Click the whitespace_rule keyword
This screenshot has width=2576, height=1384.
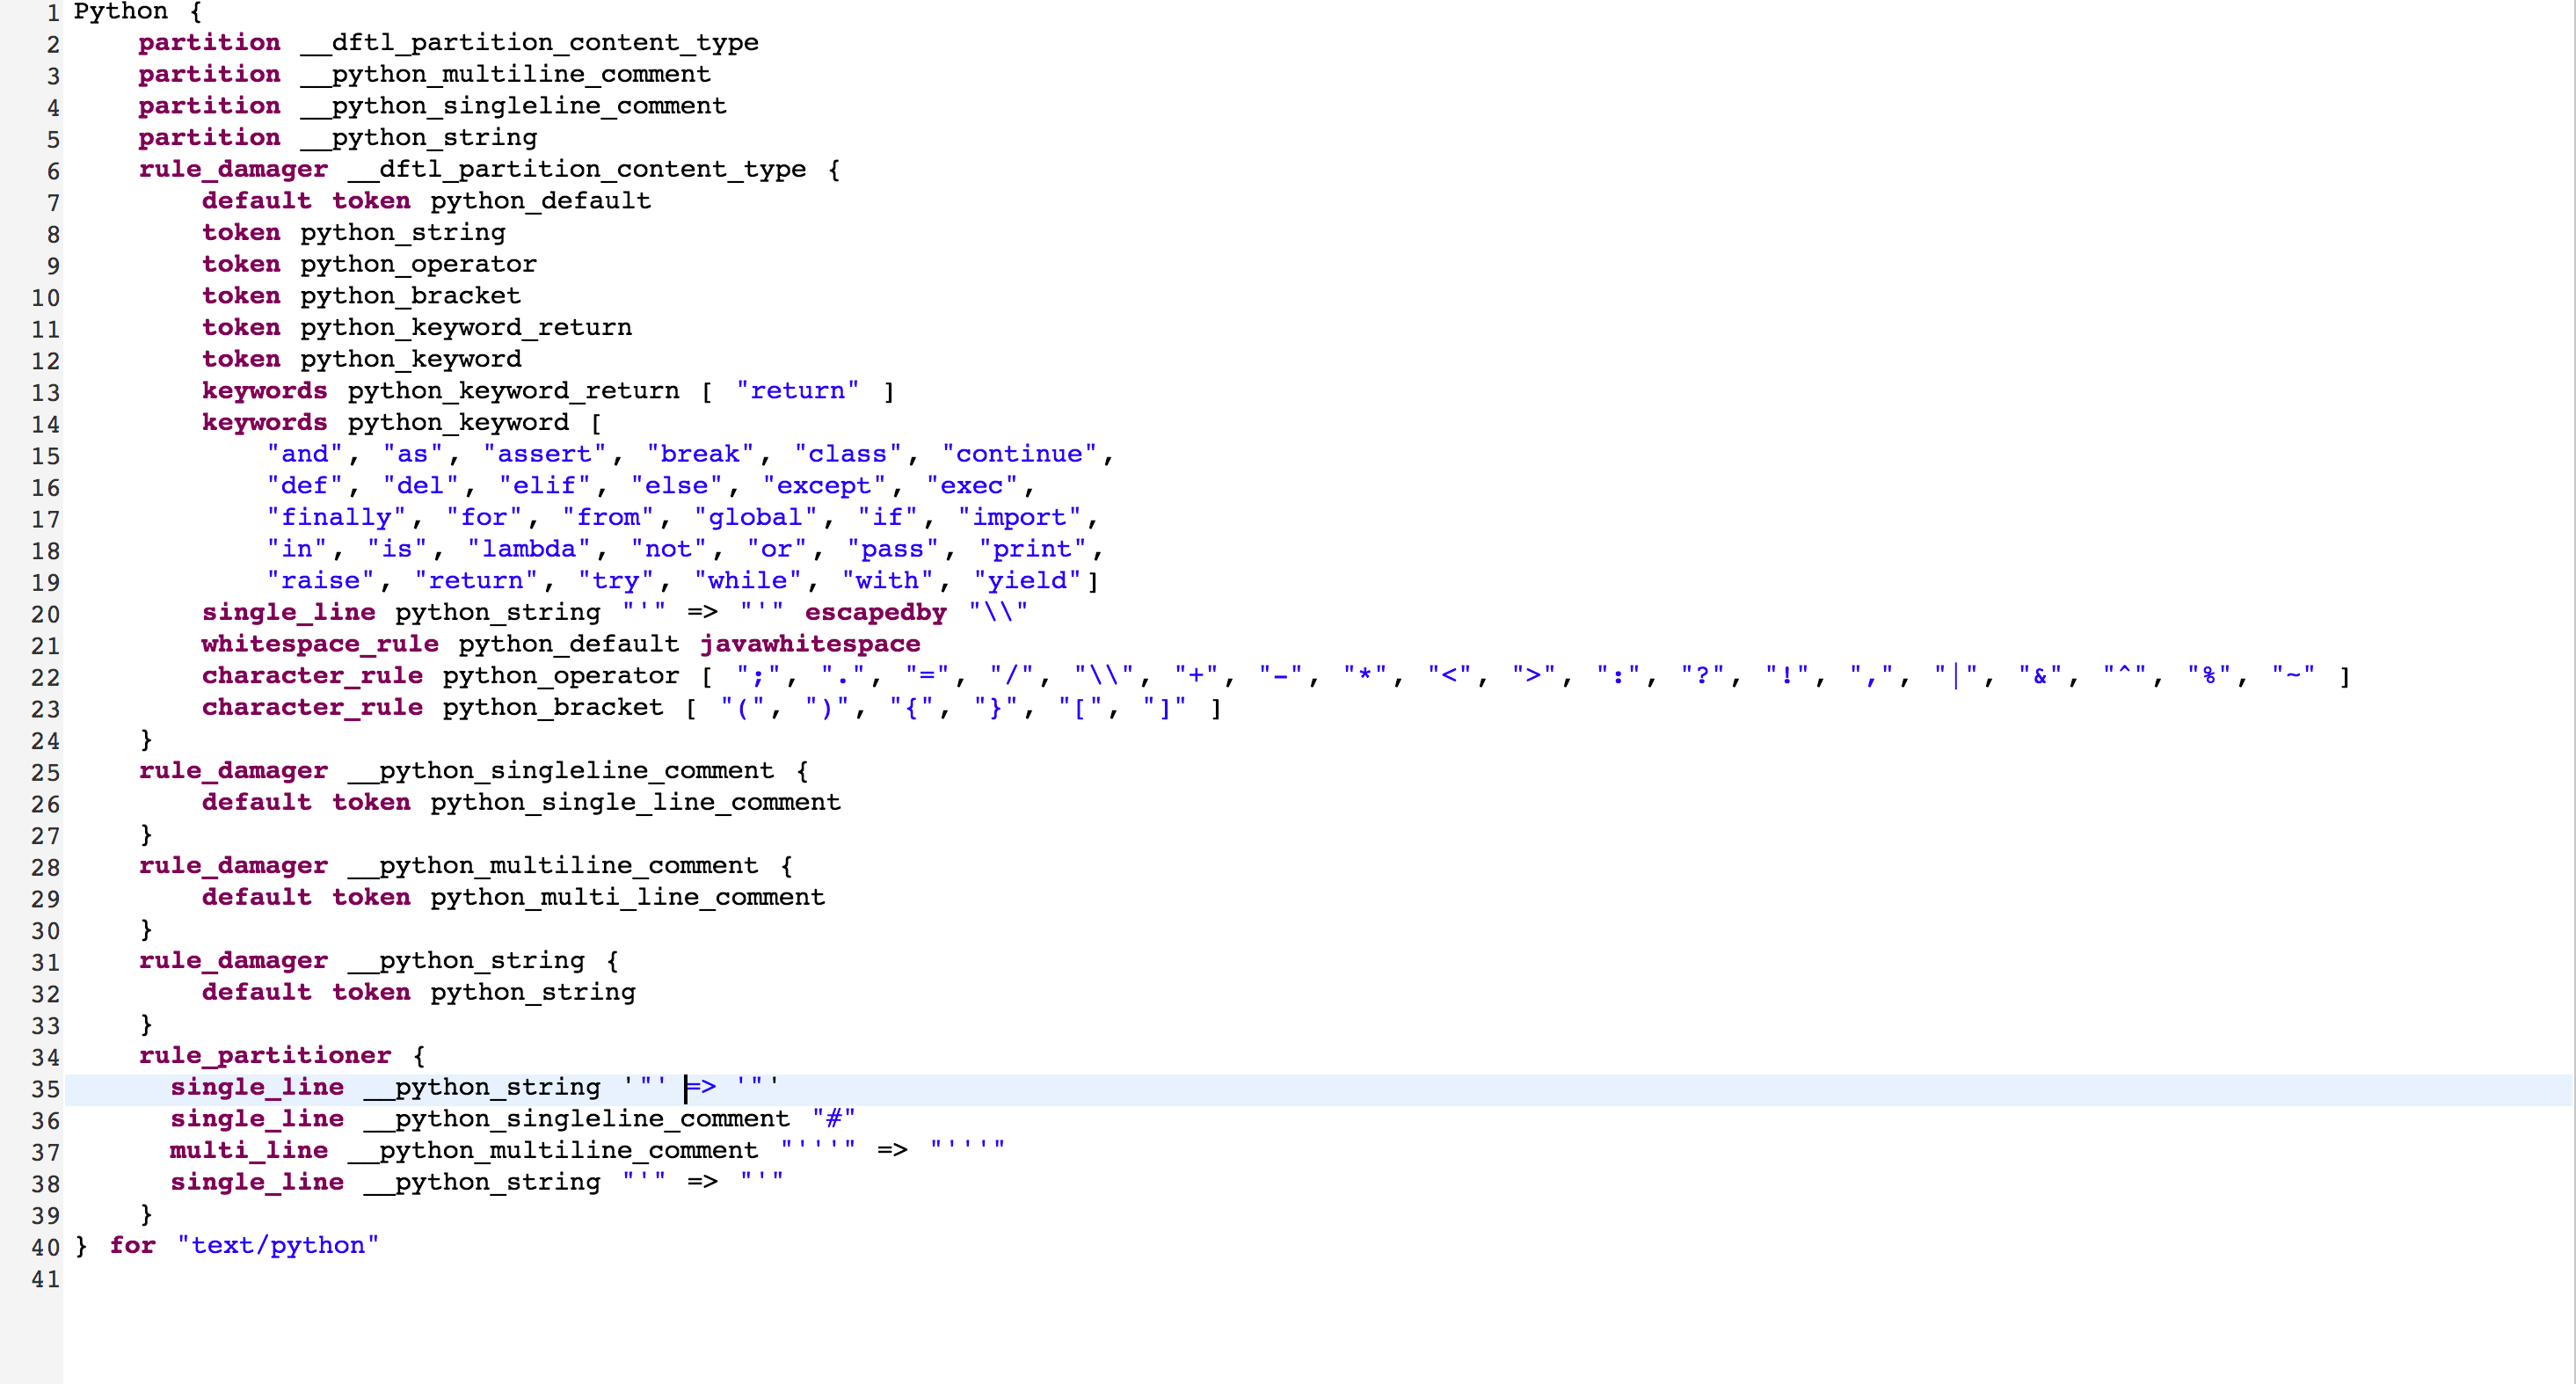(x=320, y=644)
